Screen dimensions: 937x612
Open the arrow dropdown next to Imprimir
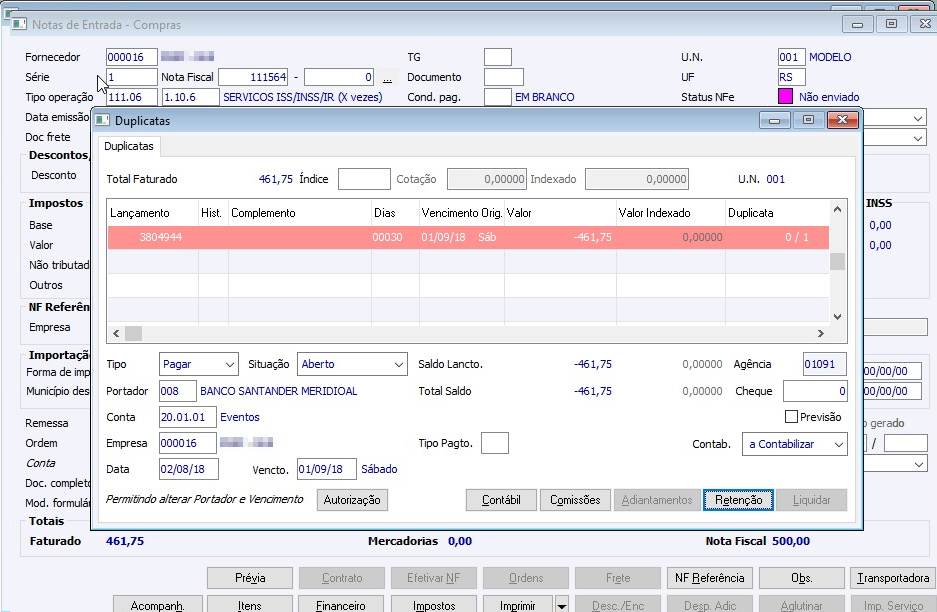[562, 604]
